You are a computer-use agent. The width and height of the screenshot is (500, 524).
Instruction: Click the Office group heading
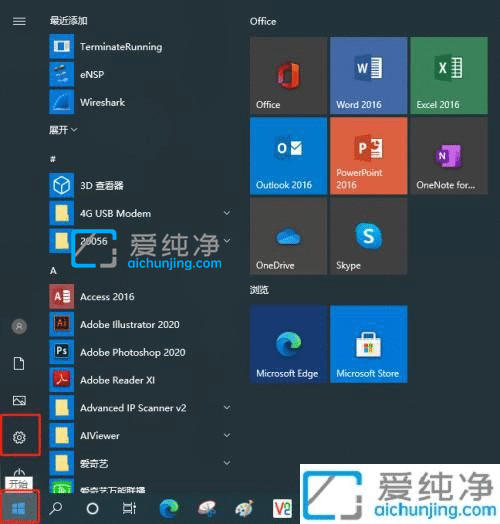coord(263,21)
